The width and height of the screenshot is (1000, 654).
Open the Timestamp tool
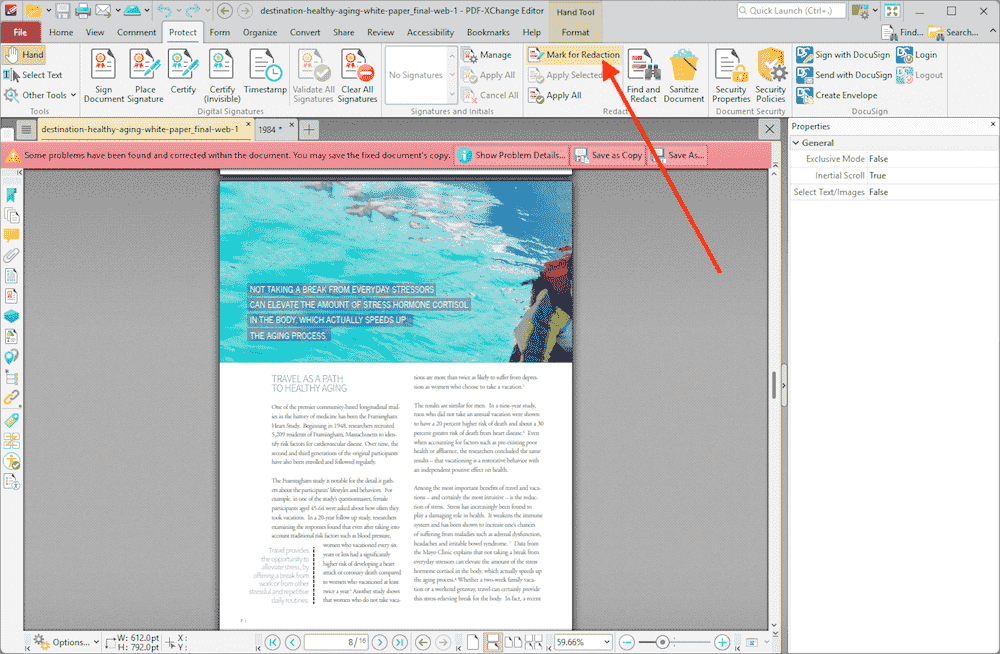coord(263,68)
